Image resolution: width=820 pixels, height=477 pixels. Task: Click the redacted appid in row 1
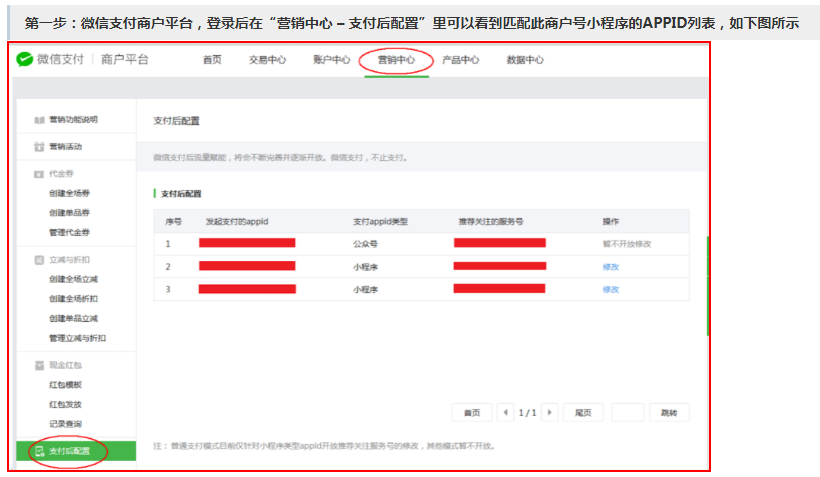(x=247, y=243)
